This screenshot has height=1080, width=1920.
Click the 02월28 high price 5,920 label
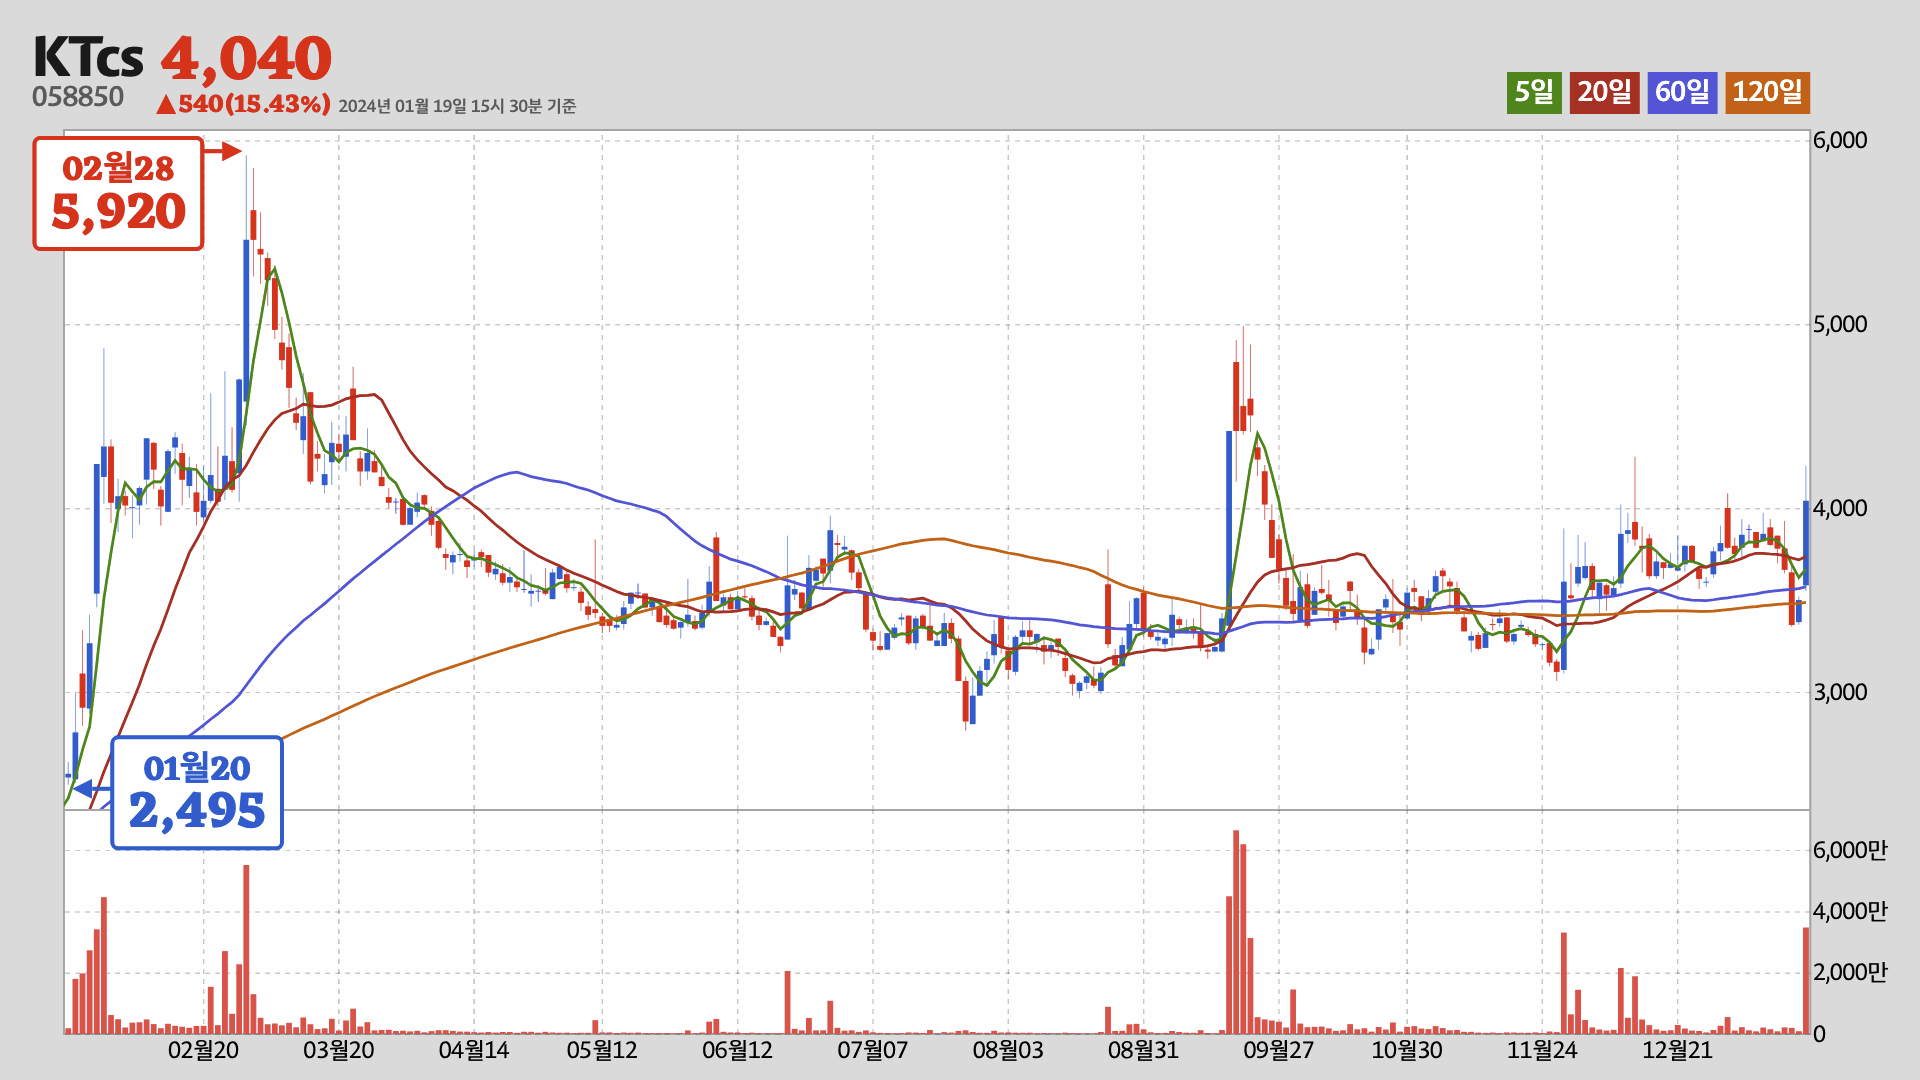118,193
